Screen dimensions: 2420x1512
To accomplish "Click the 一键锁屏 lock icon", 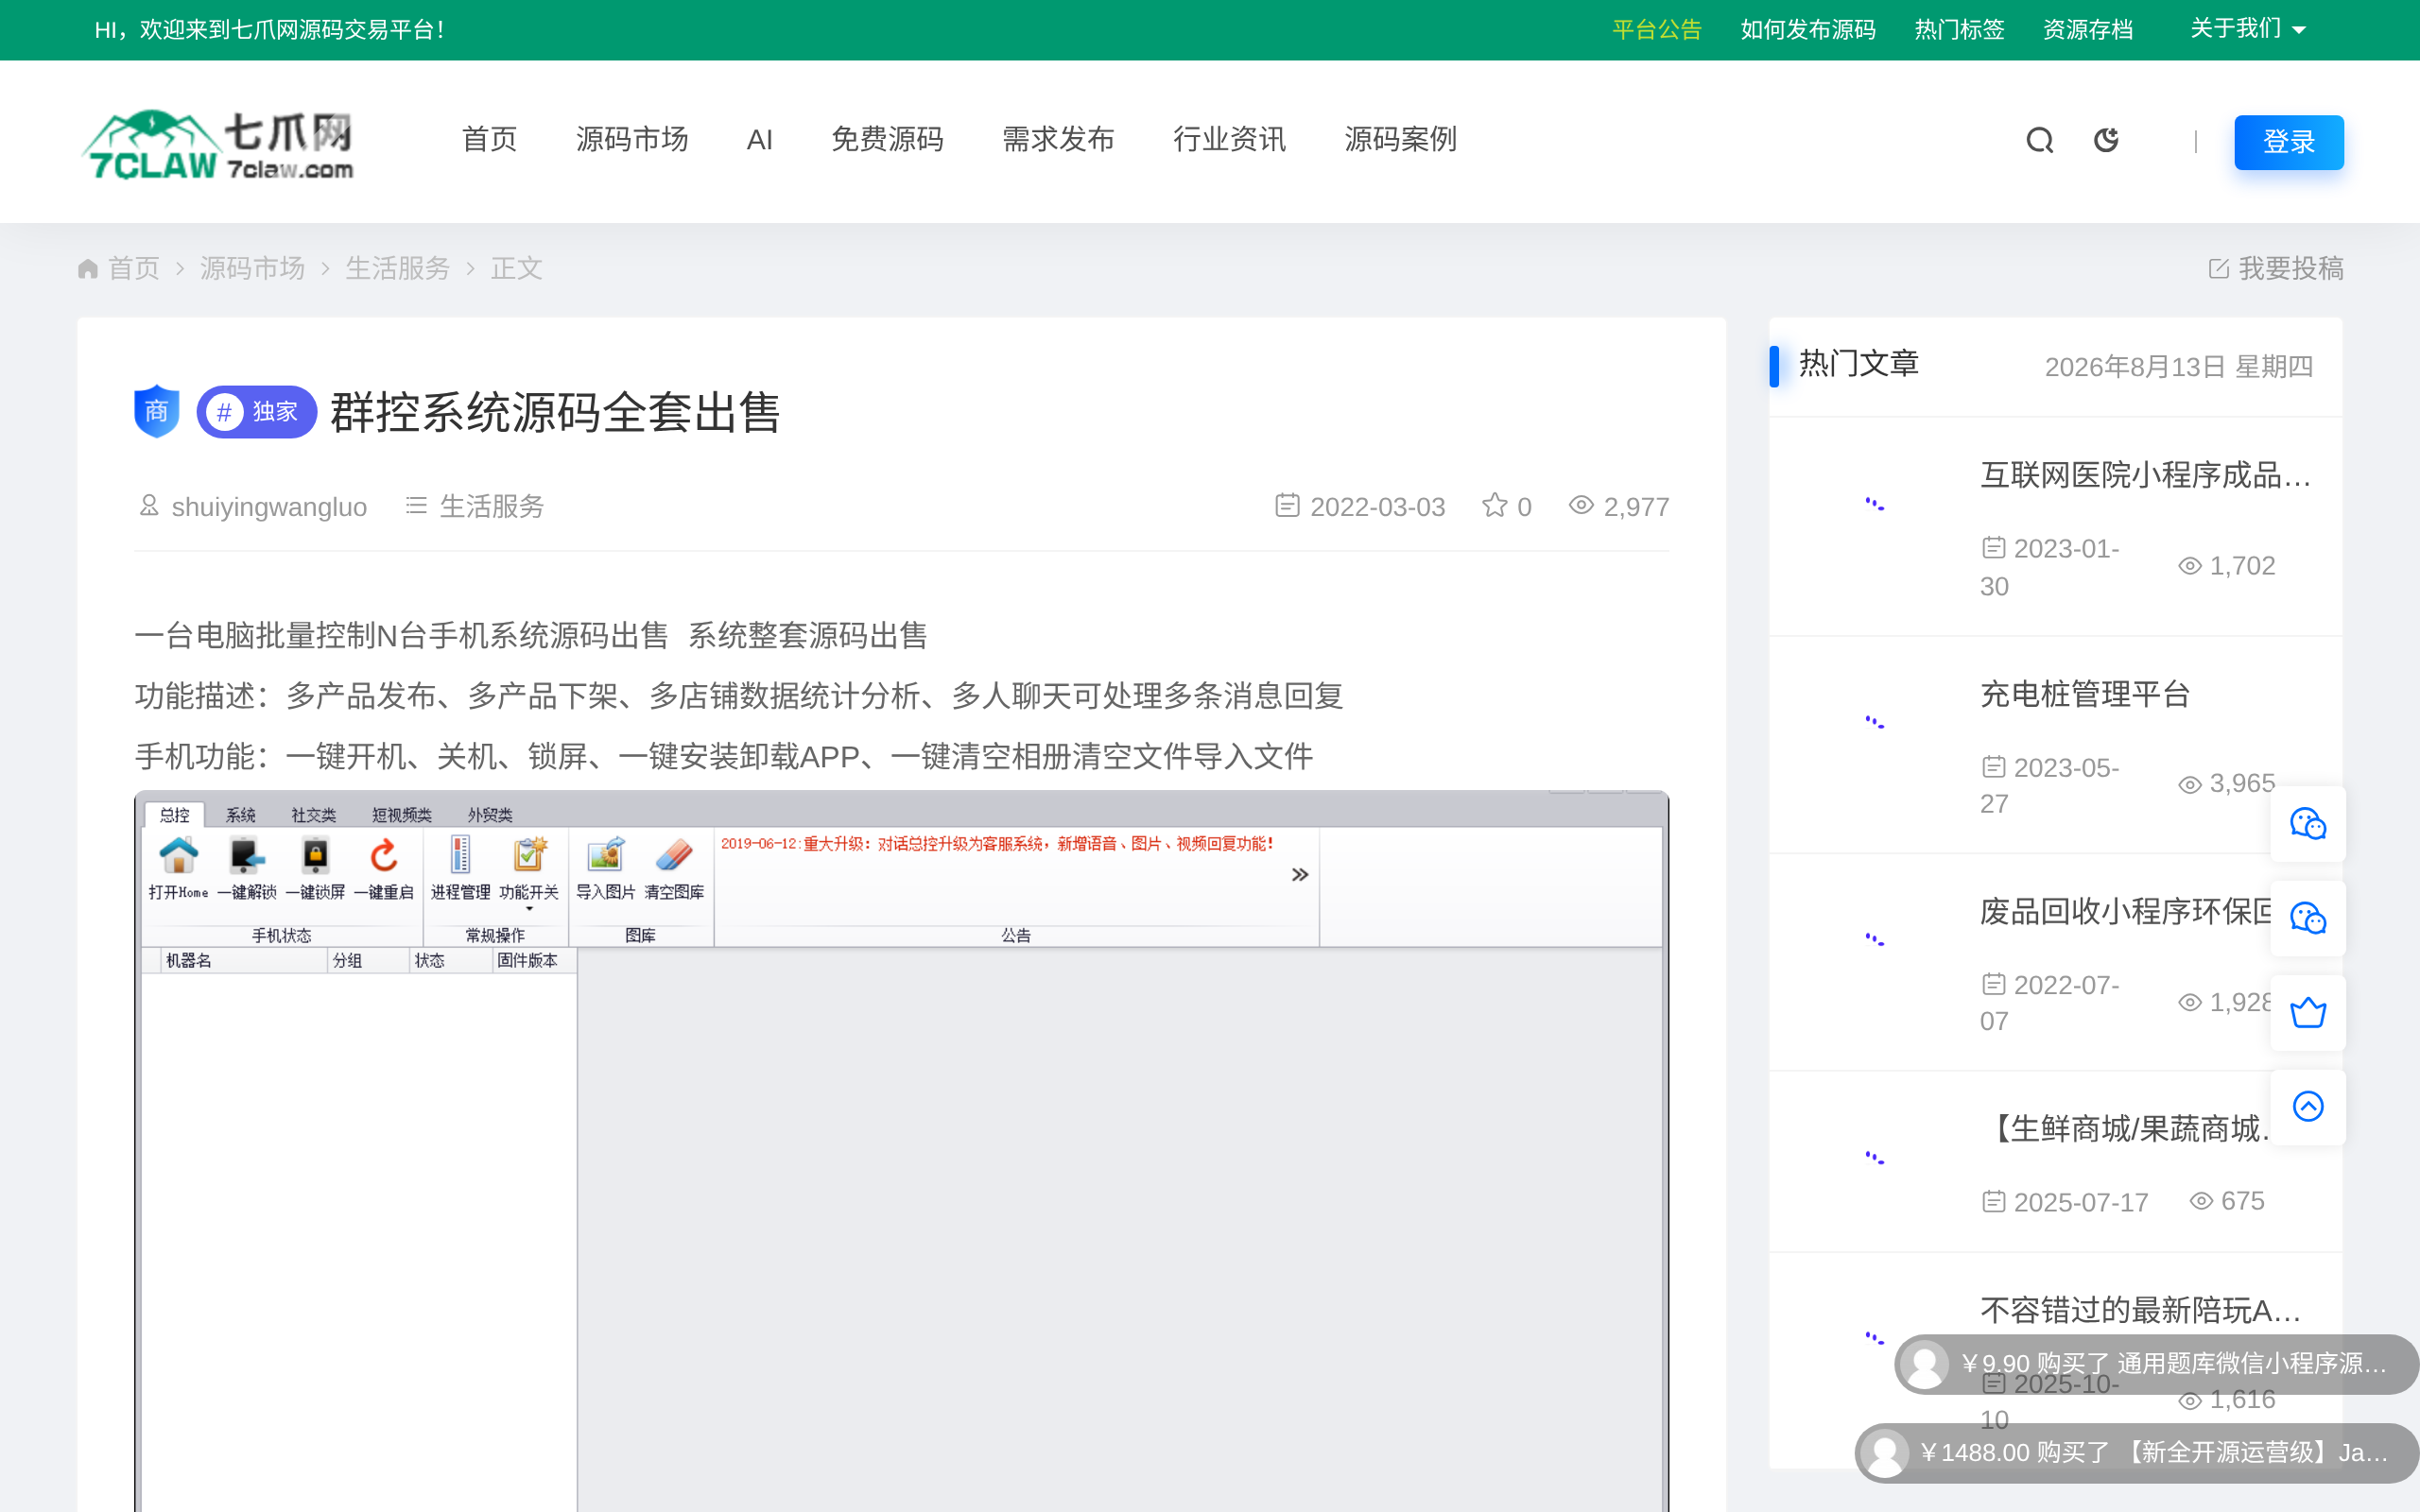I will pos(315,867).
